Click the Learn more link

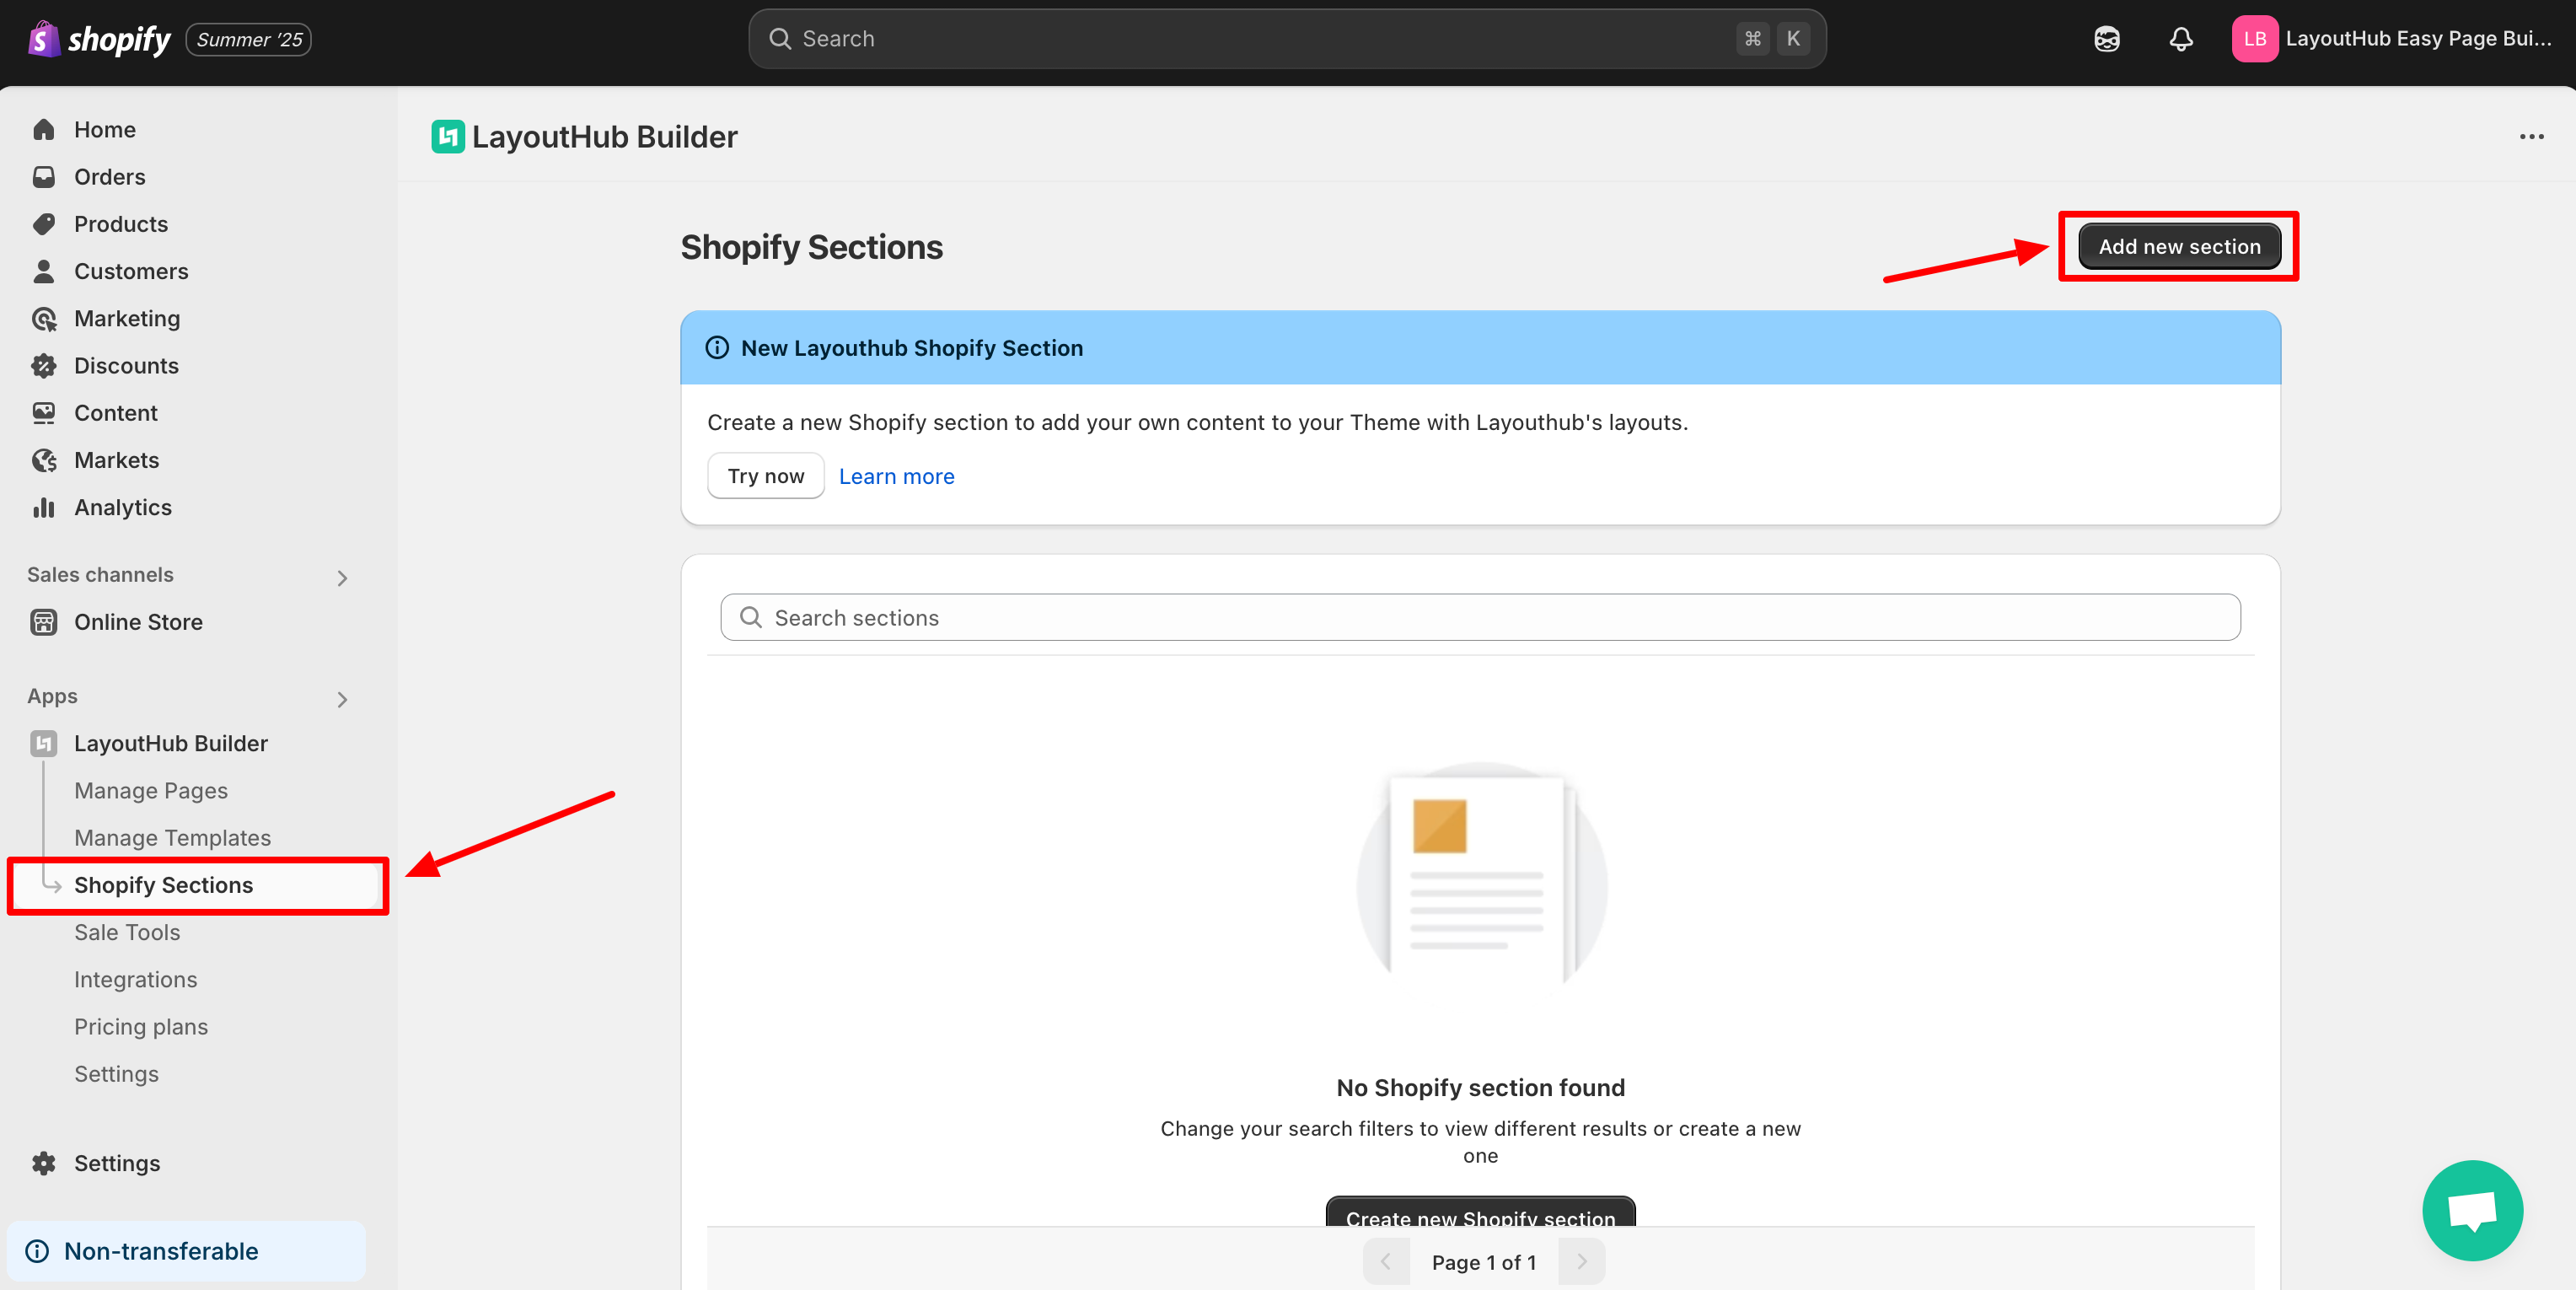point(896,476)
